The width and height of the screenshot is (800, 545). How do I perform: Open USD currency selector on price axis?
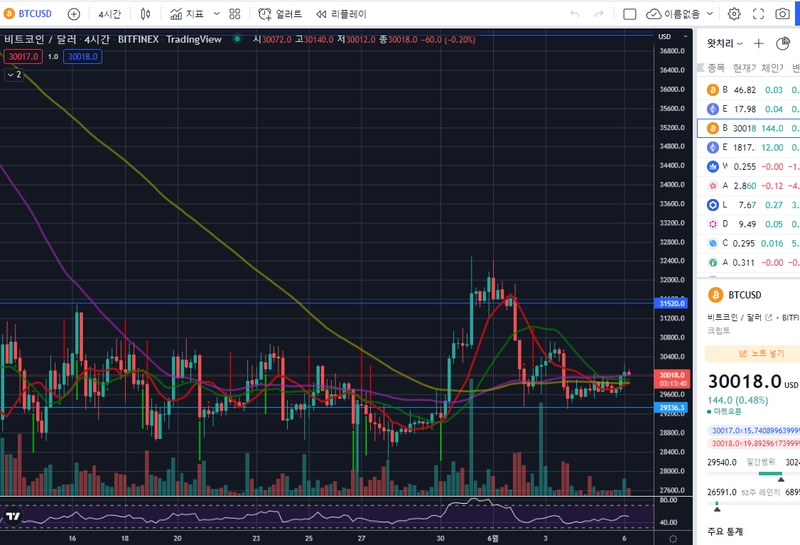click(672, 37)
